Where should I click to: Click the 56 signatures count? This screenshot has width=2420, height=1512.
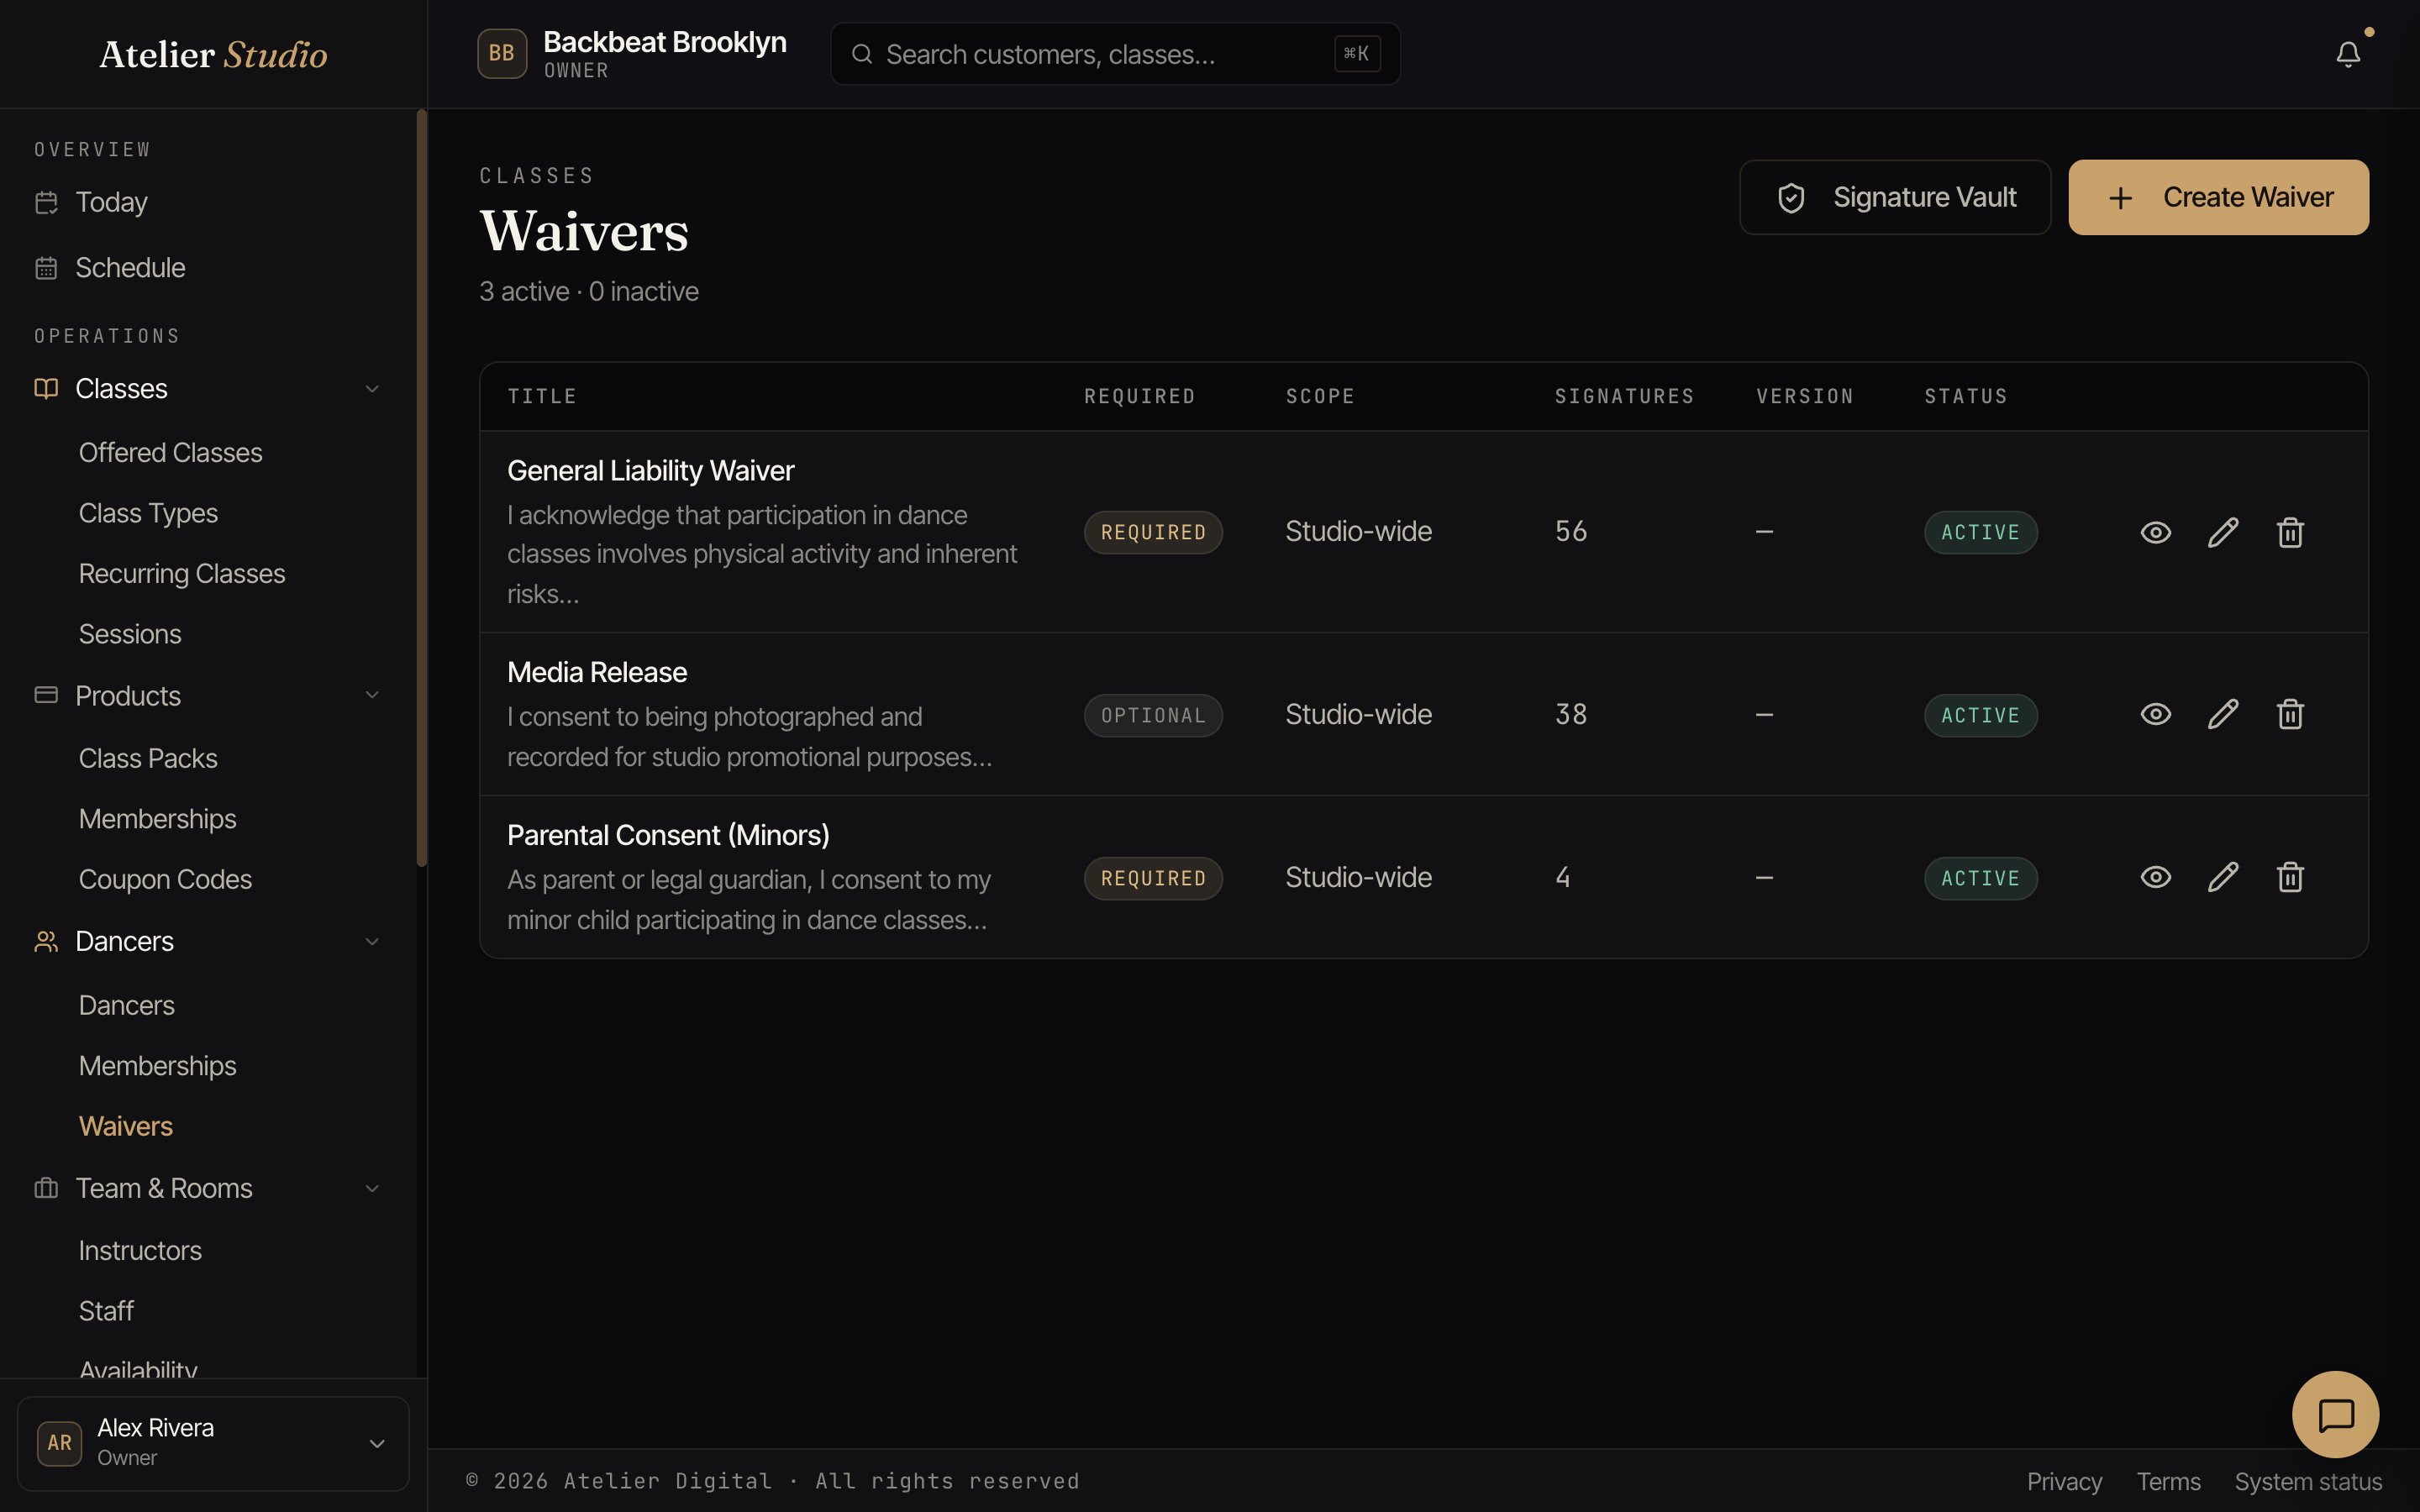tap(1570, 532)
